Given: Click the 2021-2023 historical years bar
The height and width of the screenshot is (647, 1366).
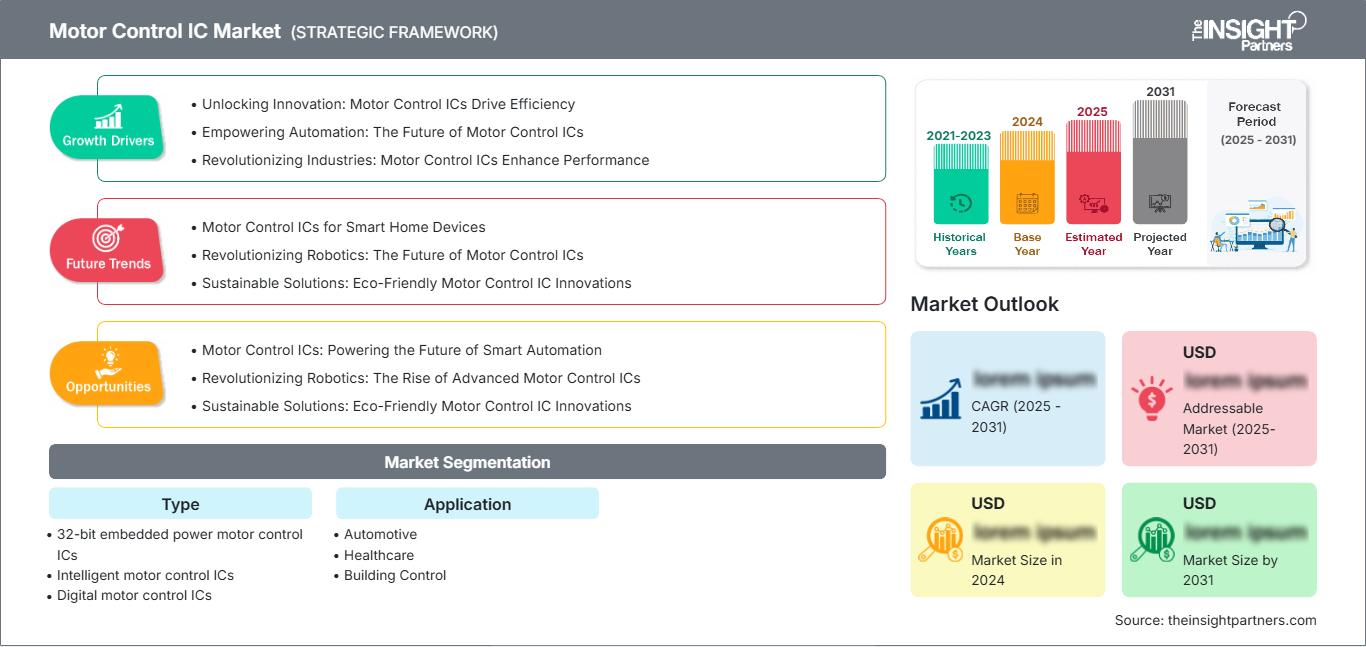Looking at the screenshot, I should (x=961, y=184).
